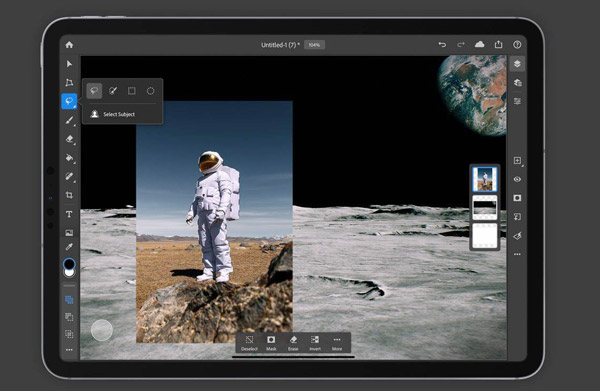This screenshot has width=600, height=391.
Task: Click the 104% zoom level
Action: pos(315,45)
